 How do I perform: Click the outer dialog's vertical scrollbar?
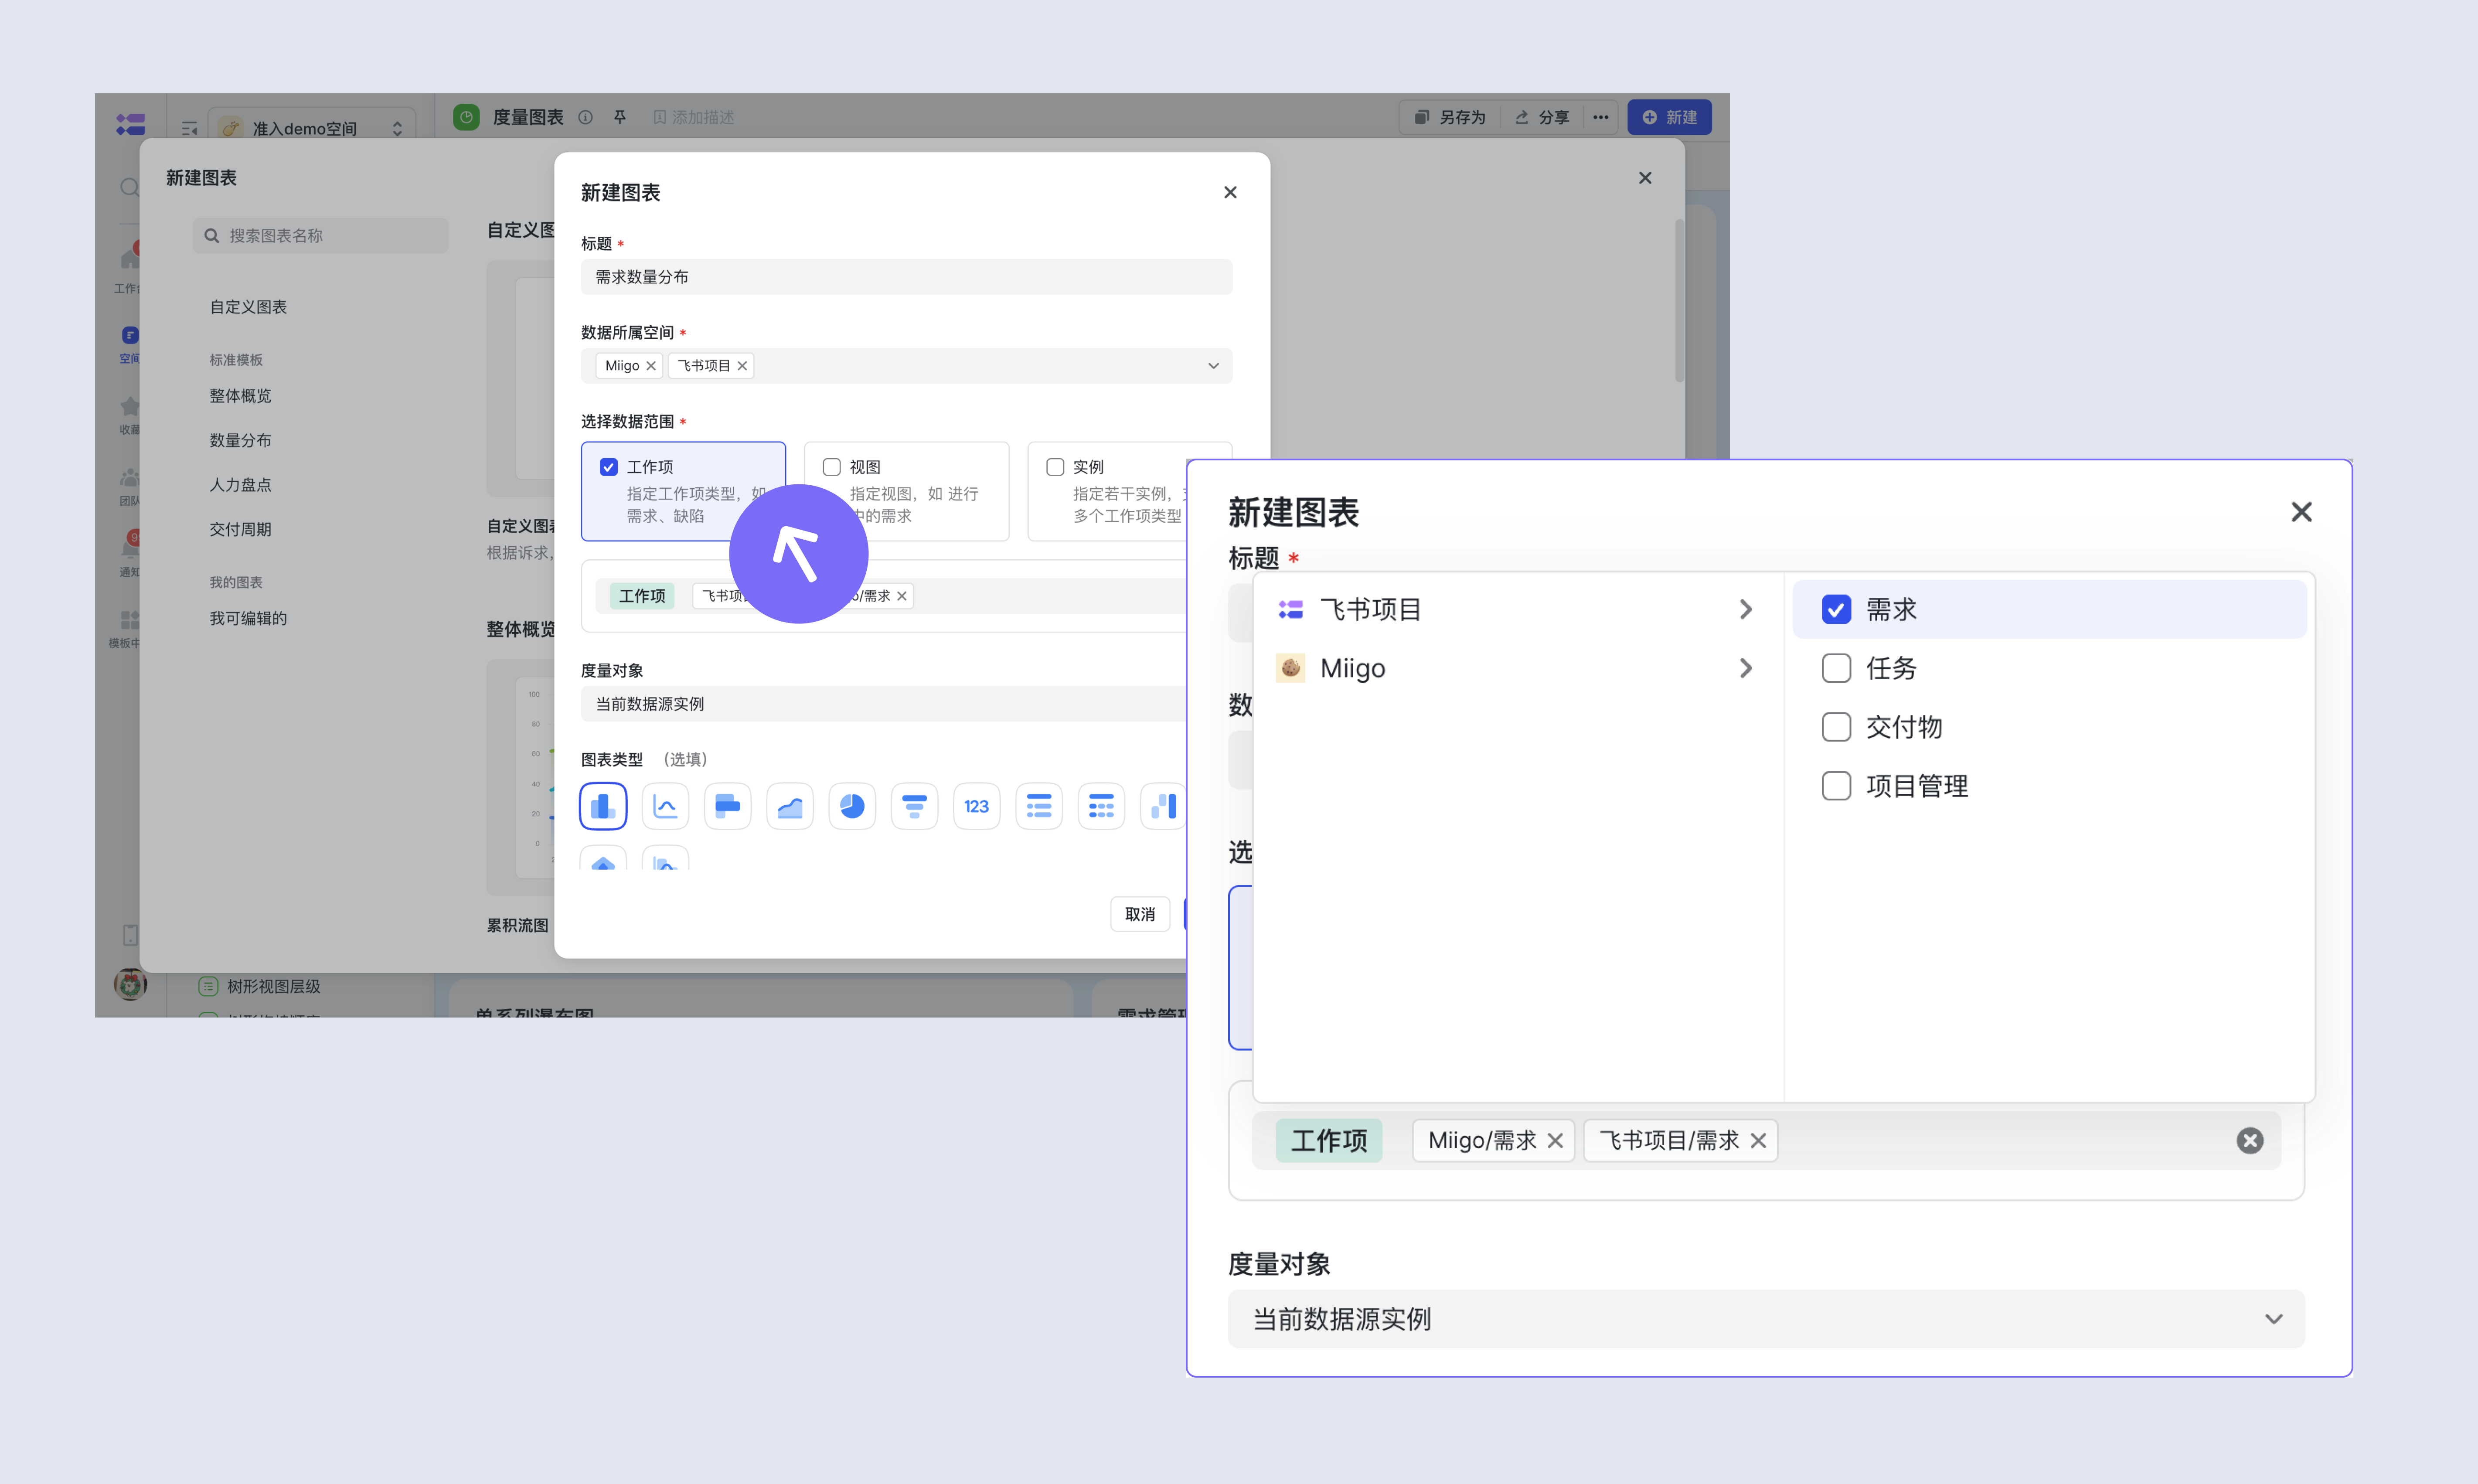point(1679,300)
